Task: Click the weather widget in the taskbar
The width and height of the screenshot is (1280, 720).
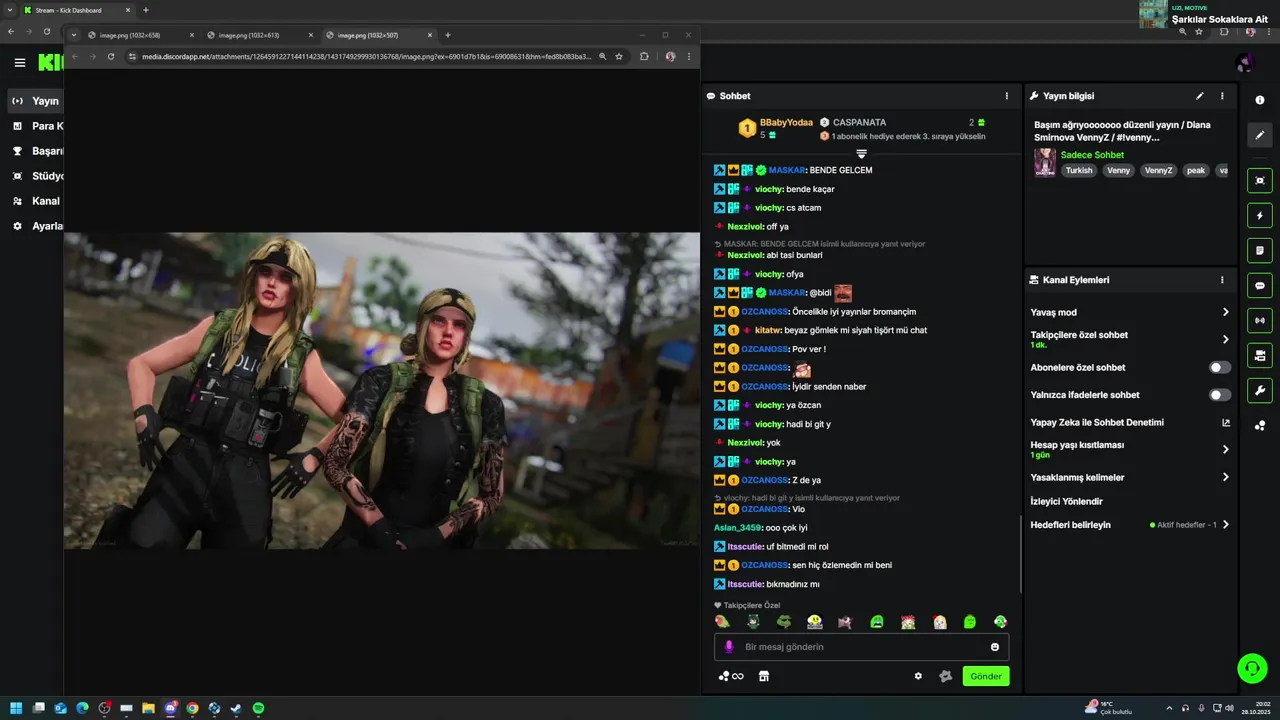Action: click(1108, 708)
